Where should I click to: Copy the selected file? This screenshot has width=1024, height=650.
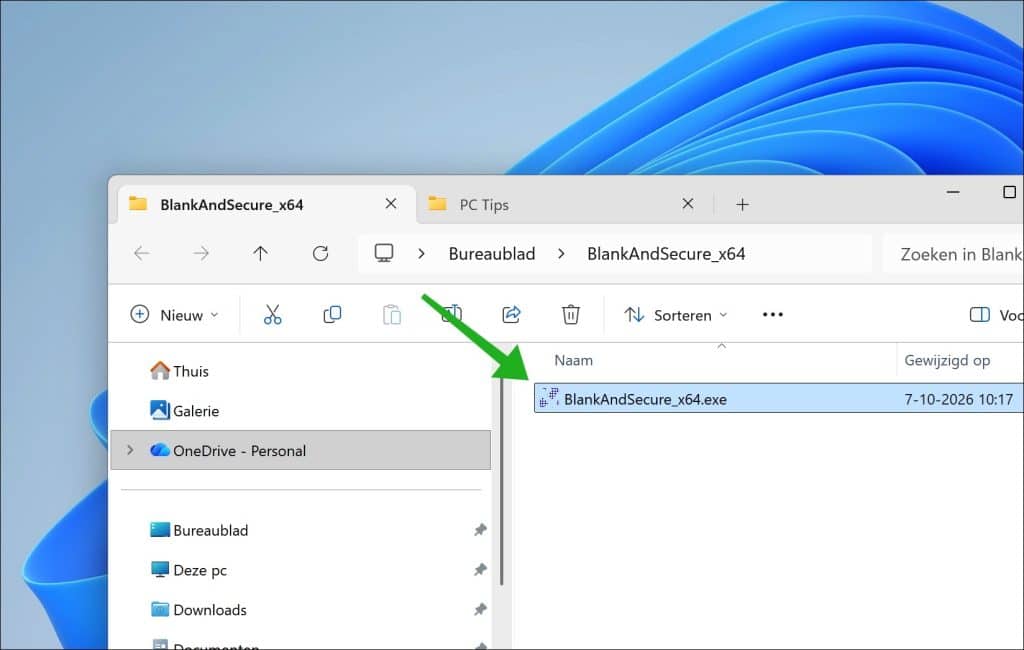tap(332, 315)
